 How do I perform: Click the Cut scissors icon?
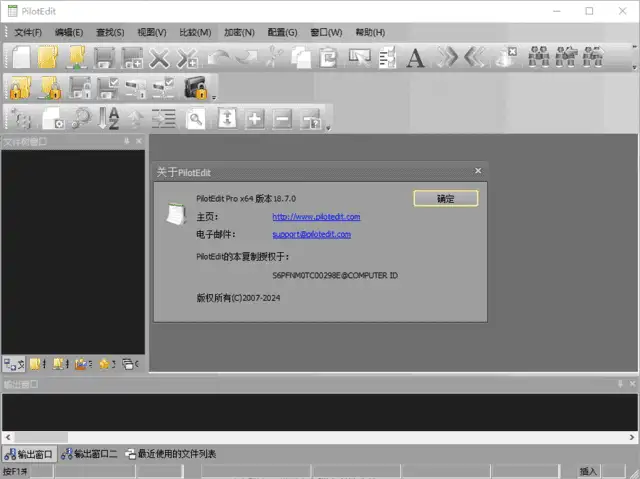pyautogui.click(x=274, y=56)
